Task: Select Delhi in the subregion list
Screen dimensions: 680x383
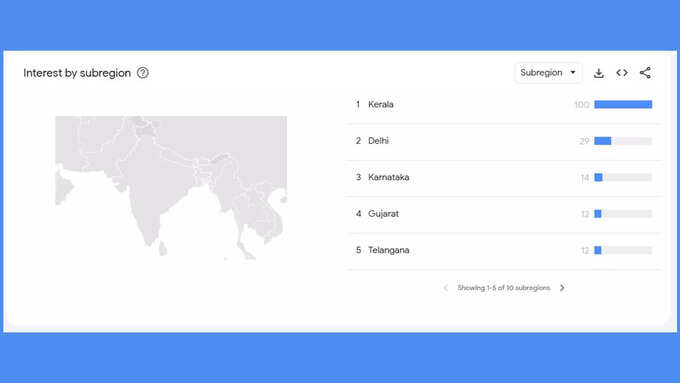Action: click(504, 141)
